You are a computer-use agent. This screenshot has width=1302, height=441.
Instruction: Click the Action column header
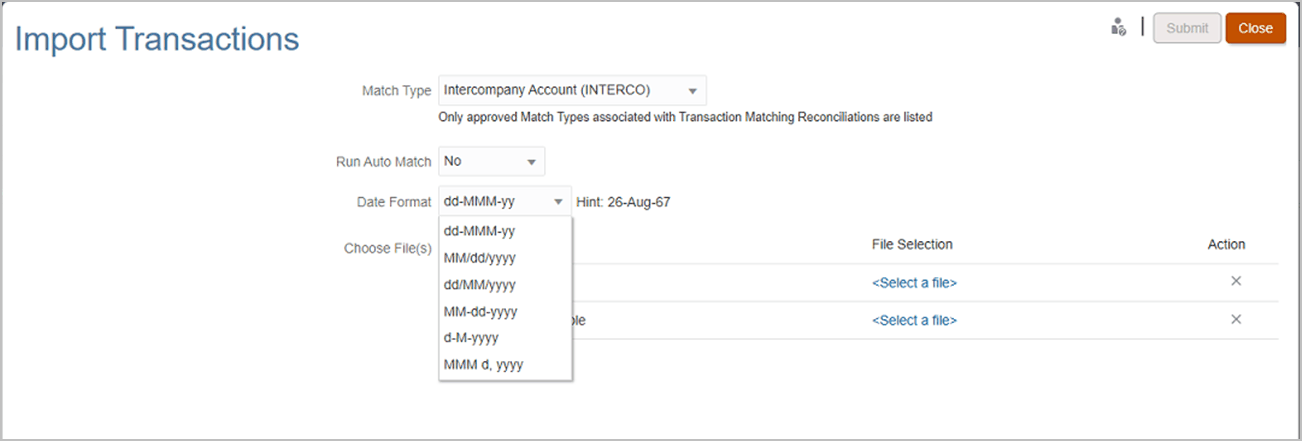pos(1226,244)
